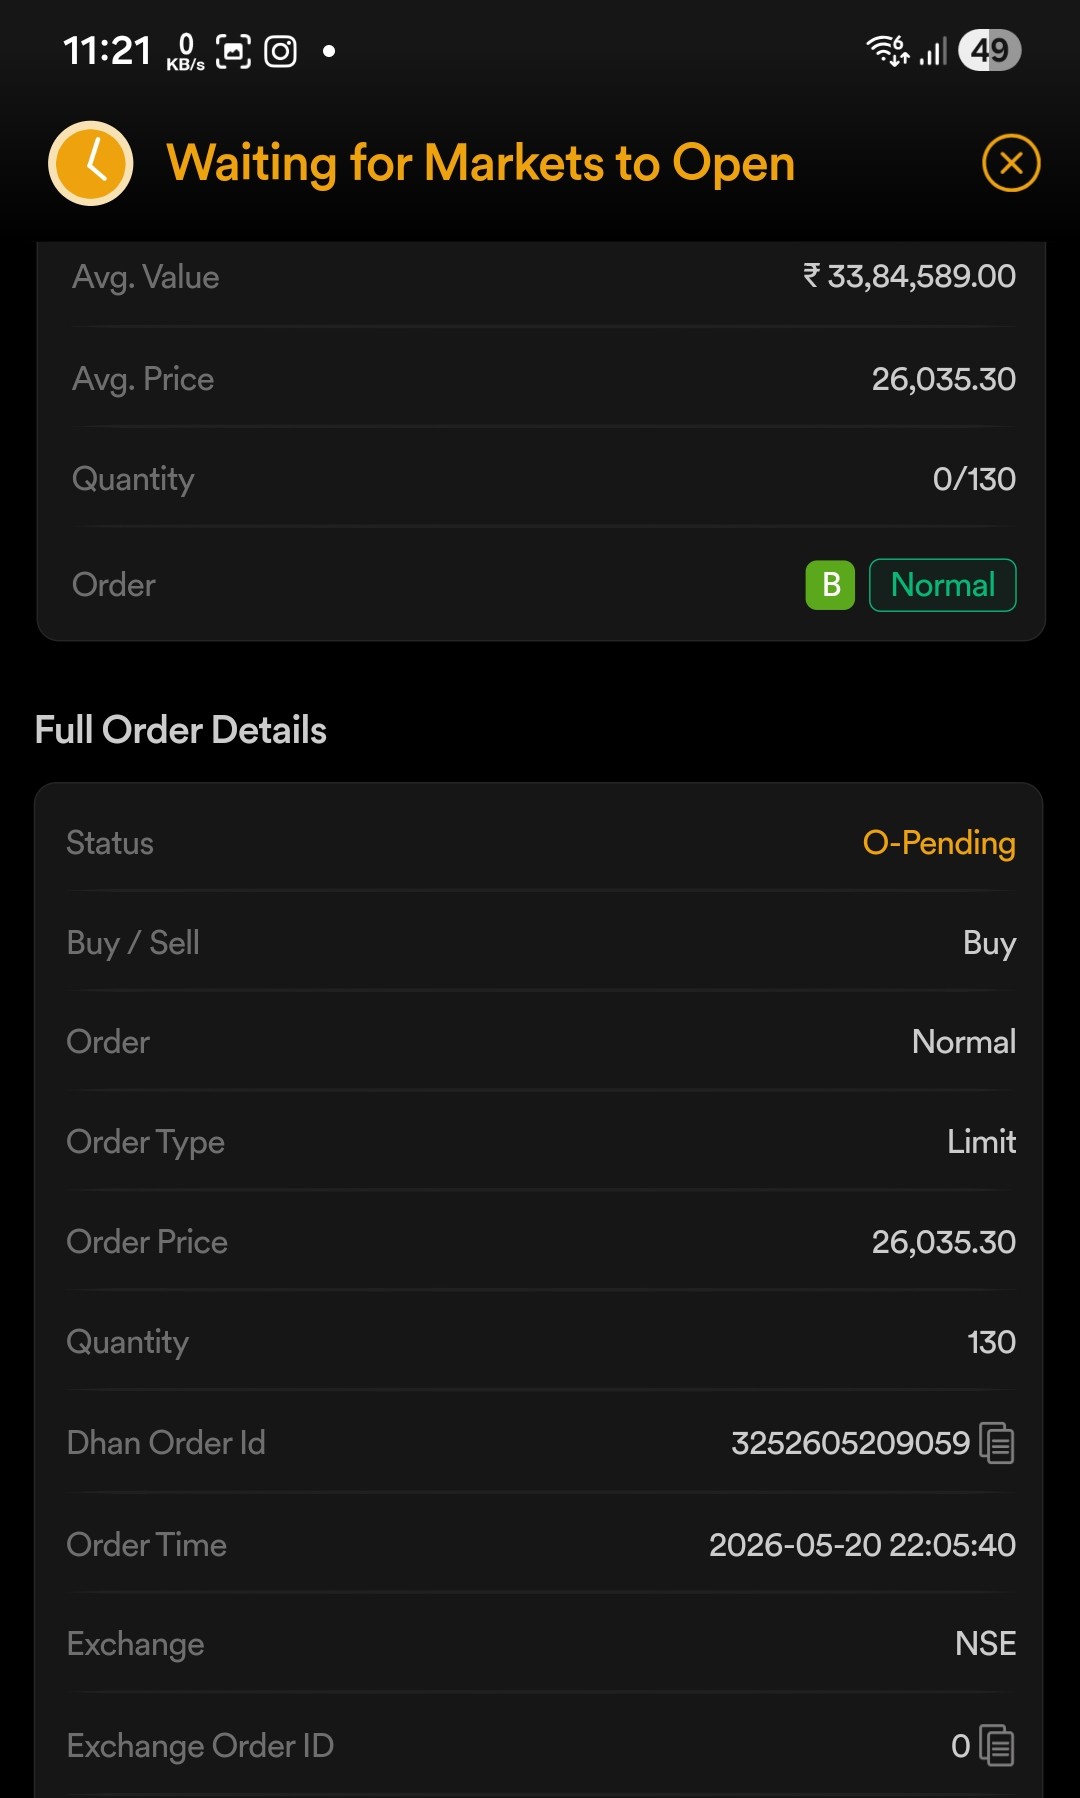Screen dimensions: 1080x1798
Task: Tap the O-Pending status value
Action: (939, 843)
